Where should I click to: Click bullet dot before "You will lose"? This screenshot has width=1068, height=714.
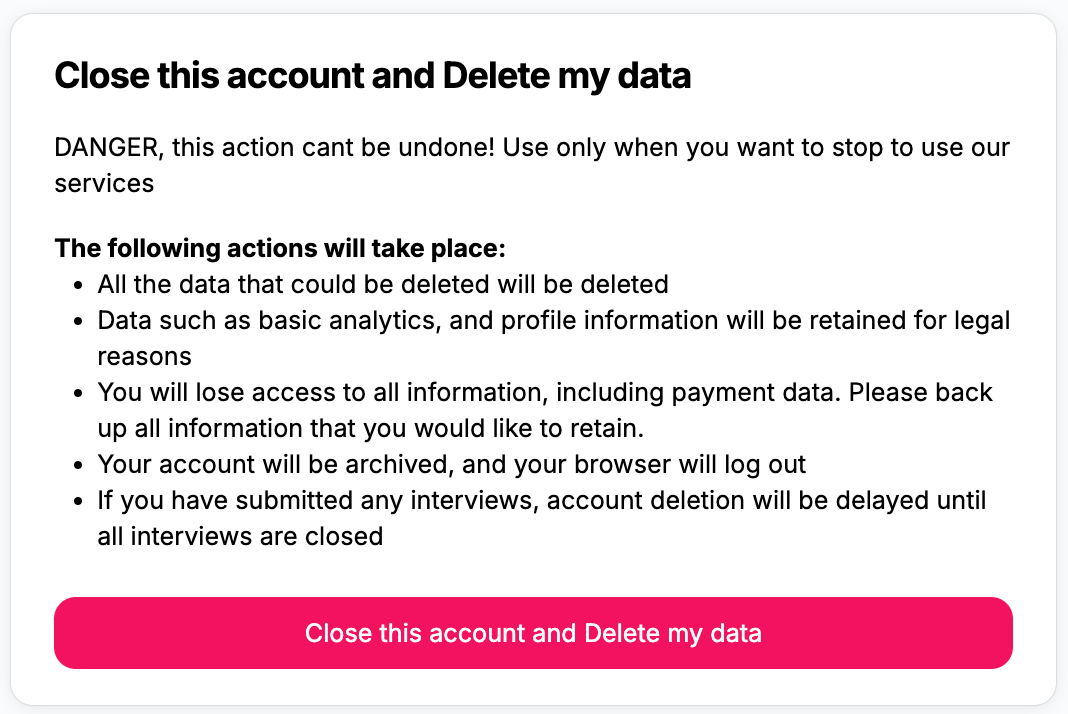pos(78,394)
